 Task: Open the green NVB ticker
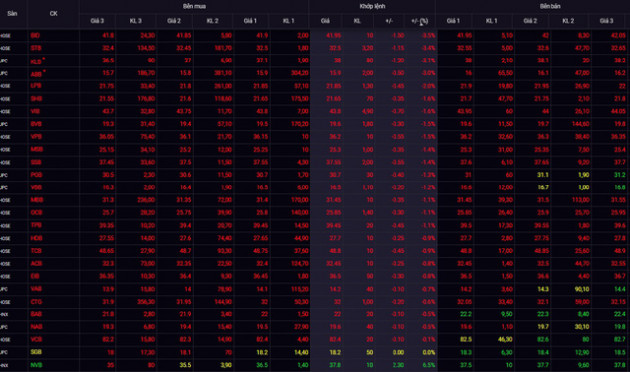36,365
